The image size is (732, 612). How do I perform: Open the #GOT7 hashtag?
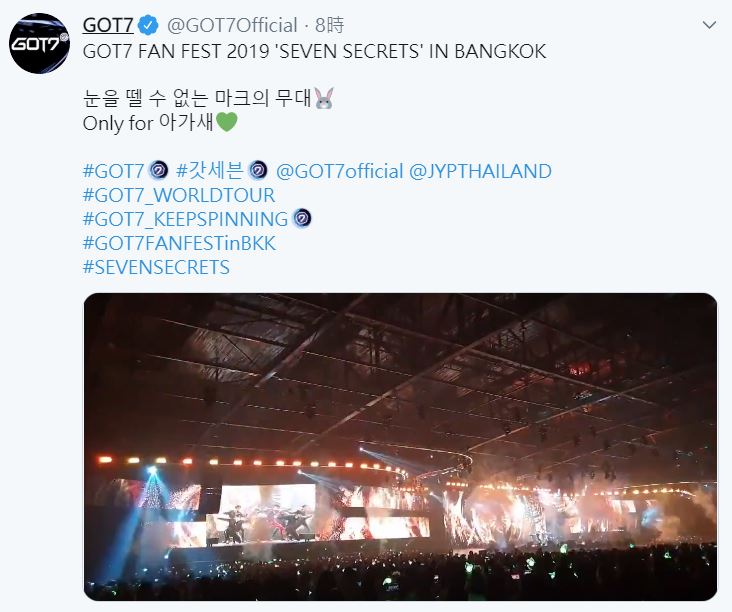click(x=113, y=171)
